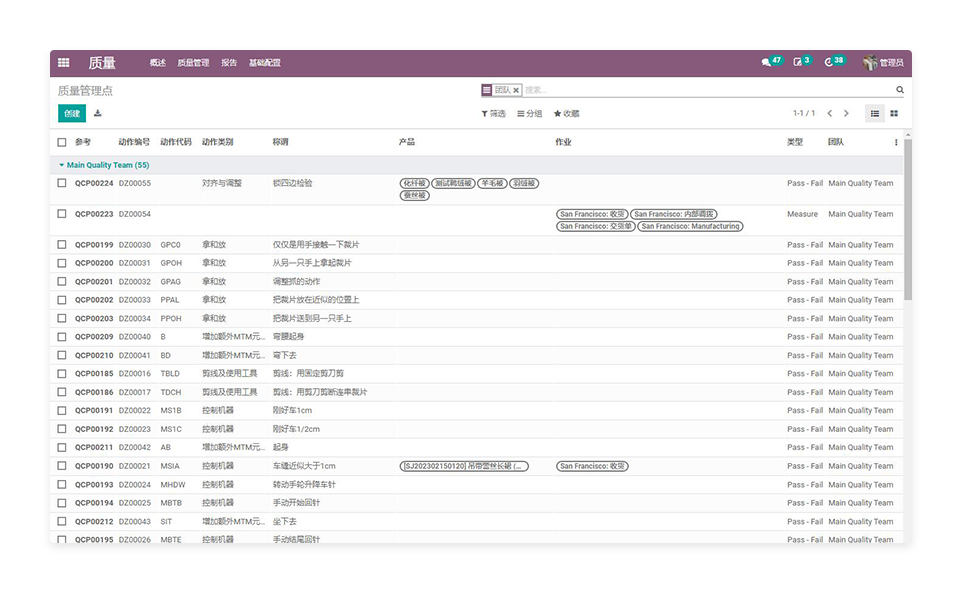Switch to list view icon
Screen dimensions: 962x593
[x=874, y=114]
